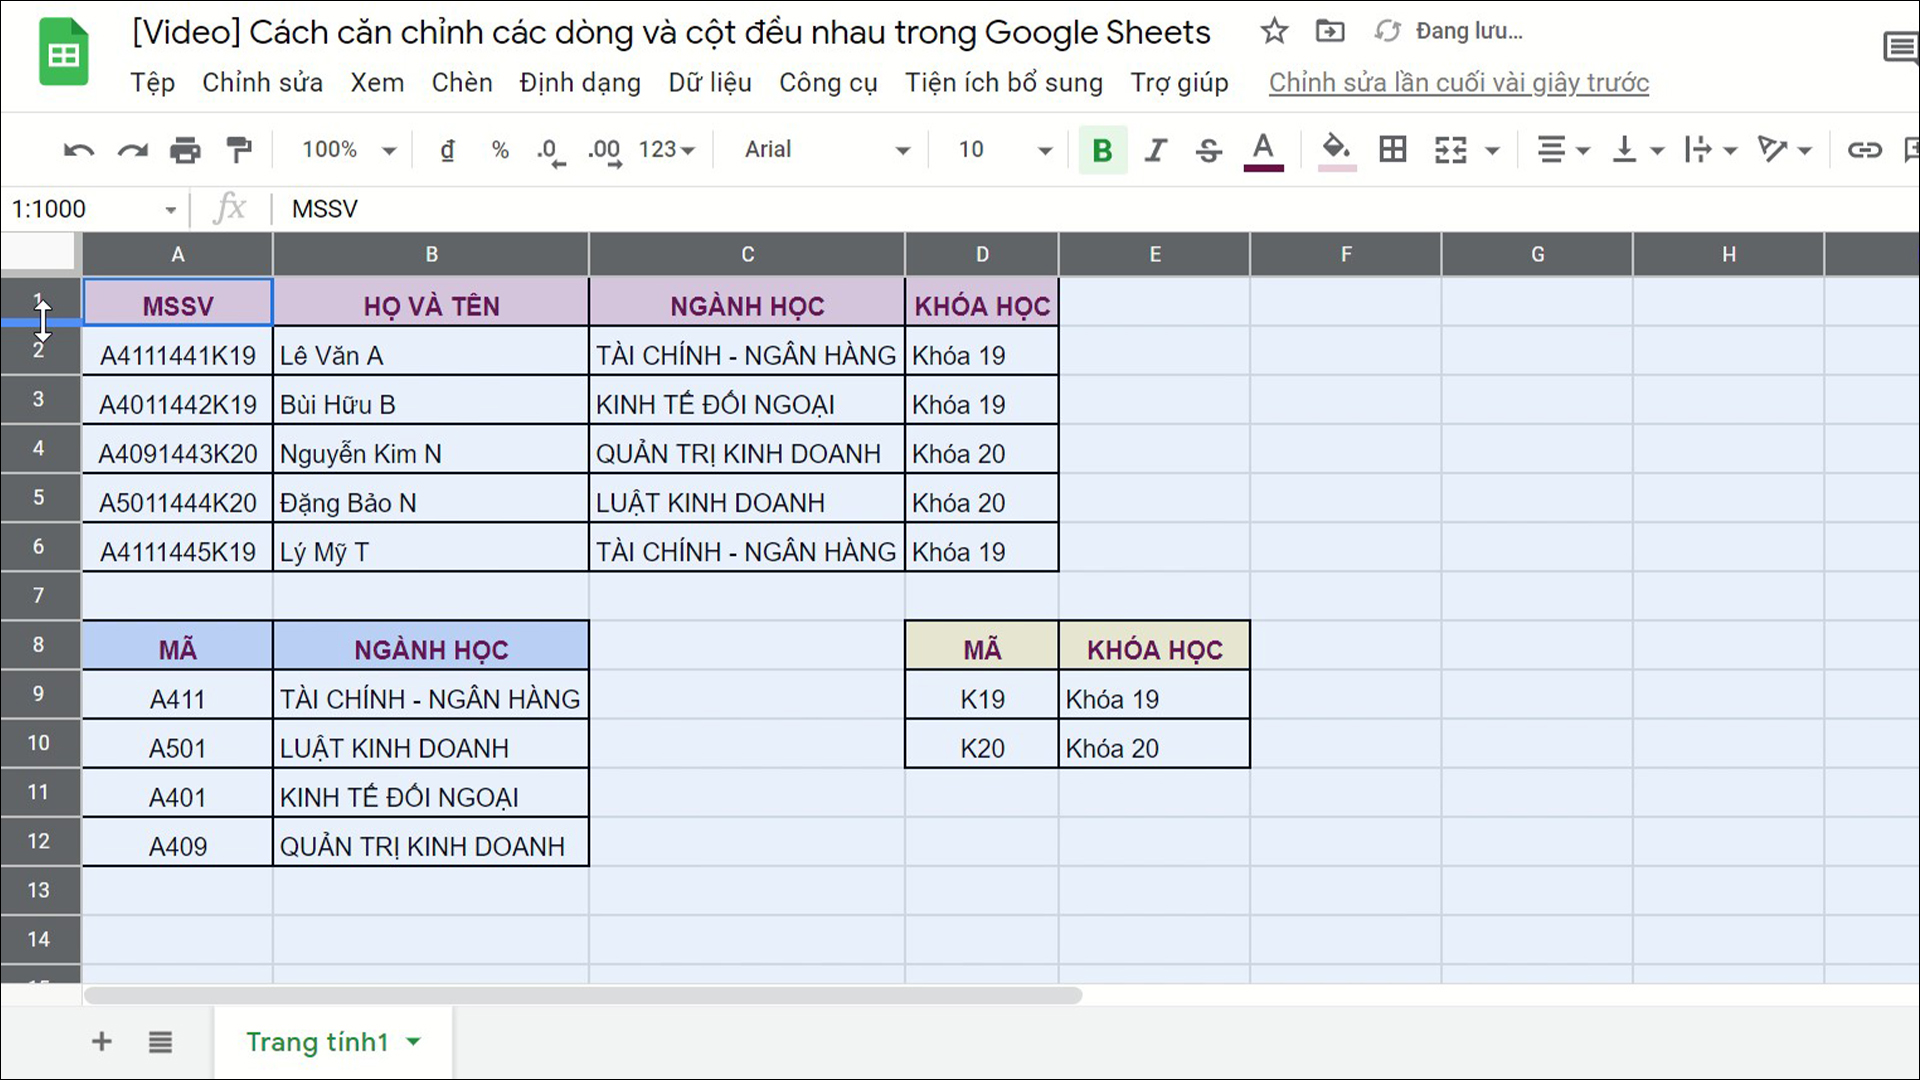The height and width of the screenshot is (1080, 1920).
Task: Click the document title text
Action: coord(671,32)
